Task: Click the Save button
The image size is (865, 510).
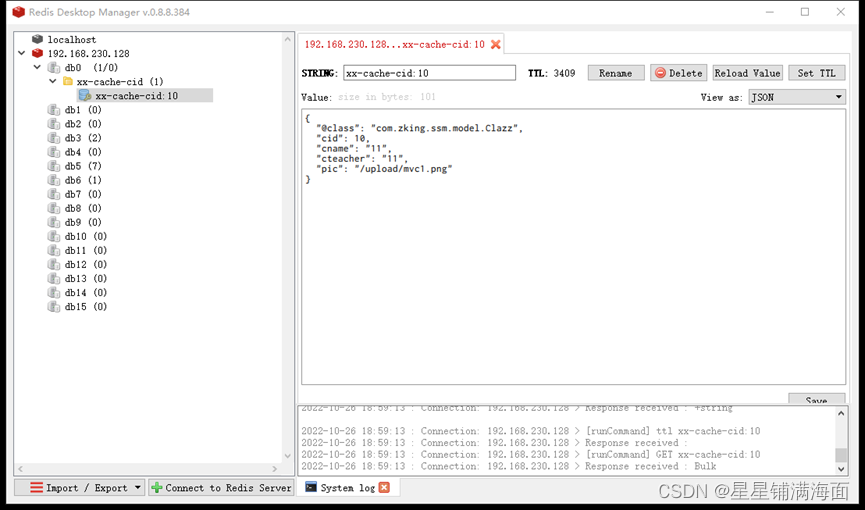Action: point(816,399)
